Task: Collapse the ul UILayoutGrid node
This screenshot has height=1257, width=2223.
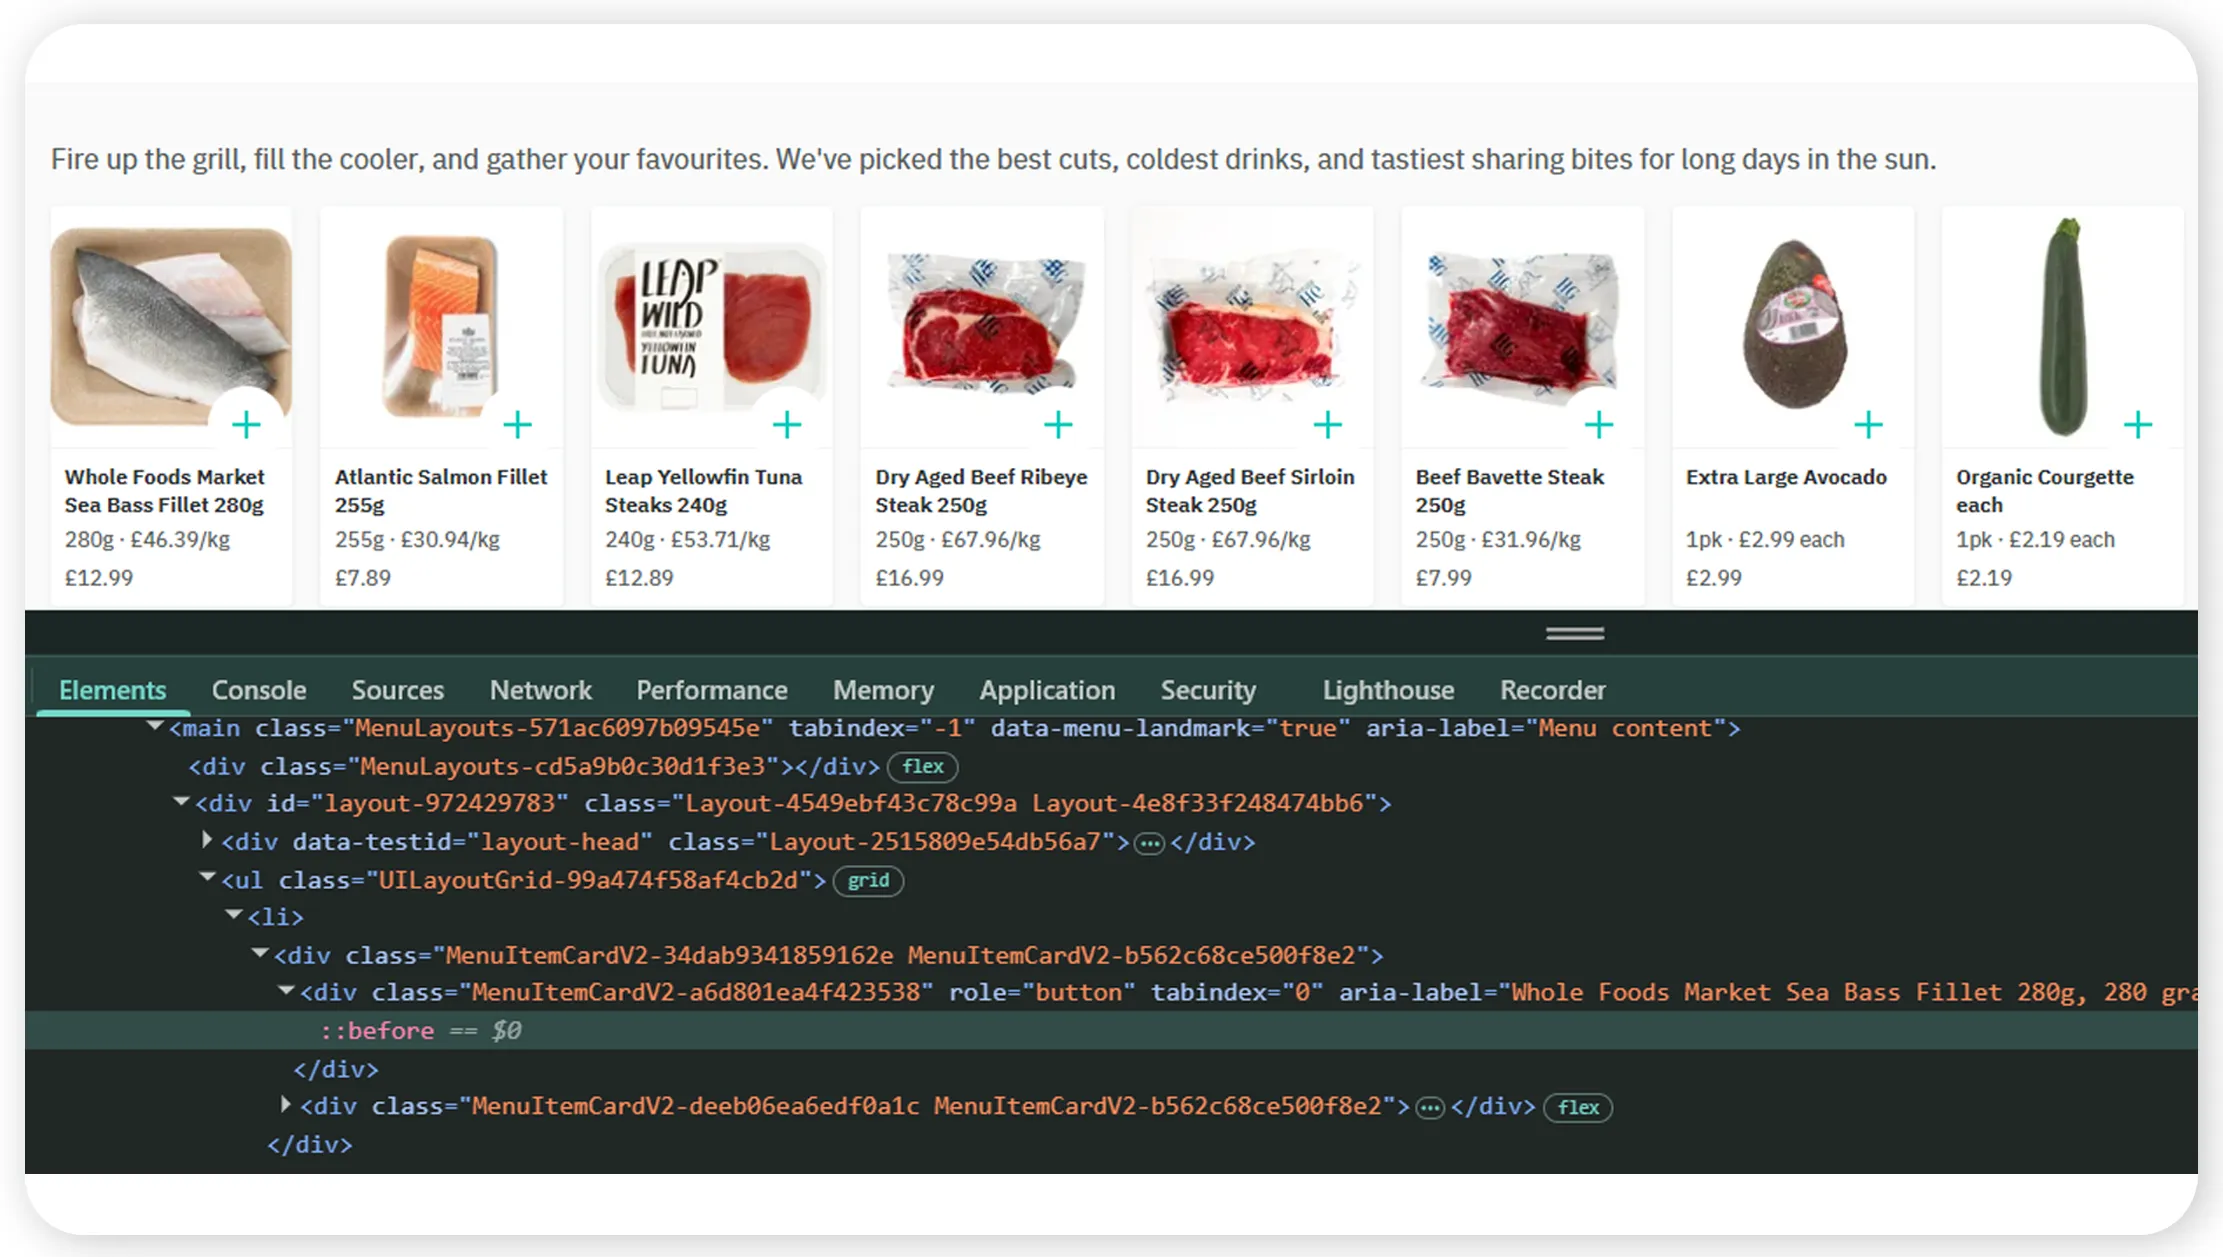Action: (x=207, y=877)
